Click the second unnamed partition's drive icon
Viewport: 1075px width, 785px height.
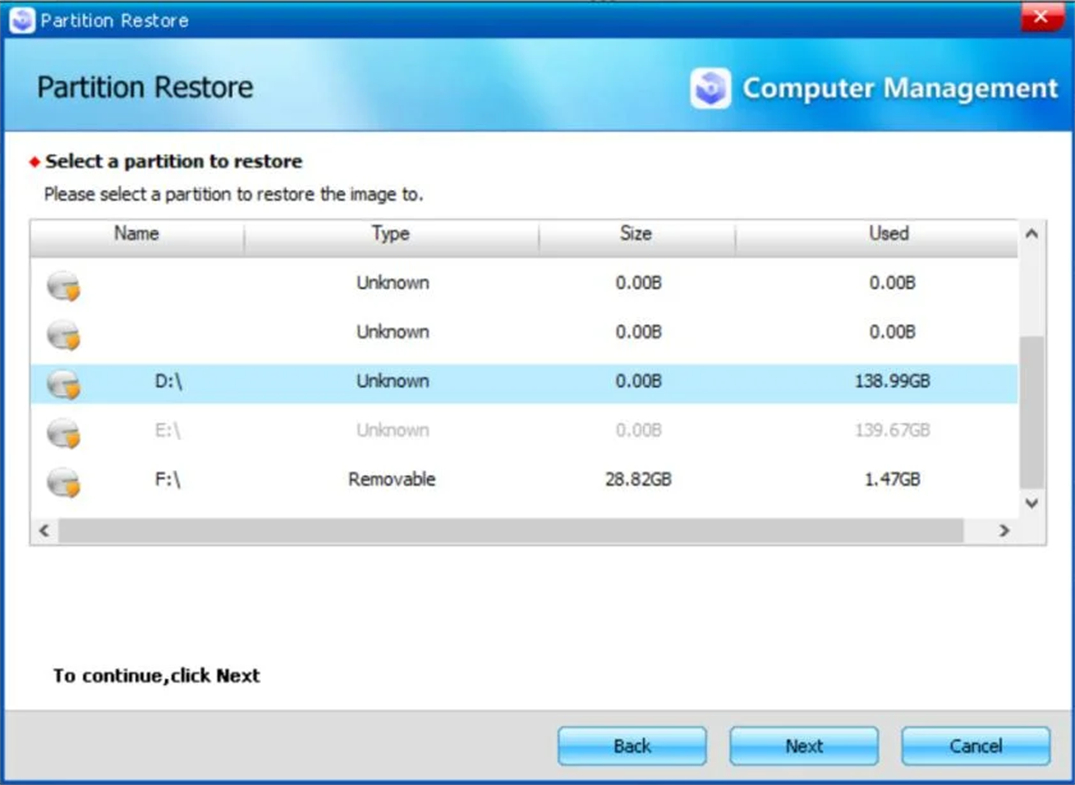(x=64, y=334)
